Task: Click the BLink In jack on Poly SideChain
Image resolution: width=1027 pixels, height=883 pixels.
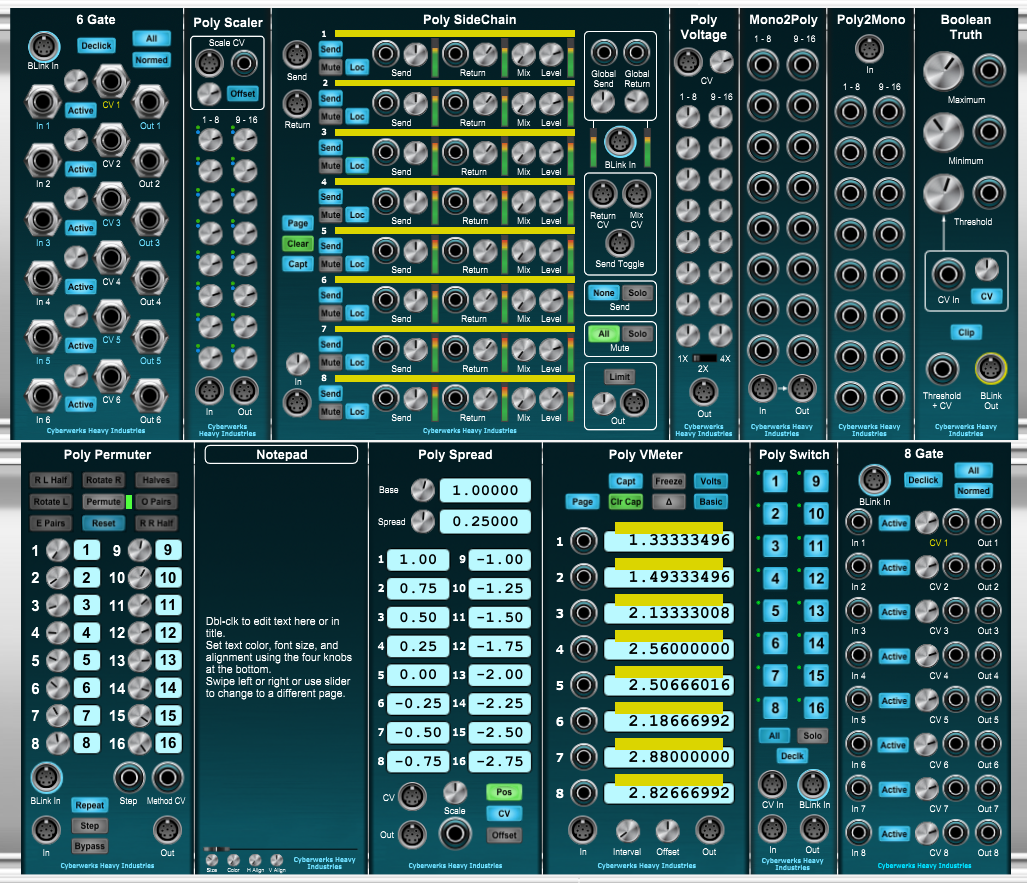Action: click(620, 142)
